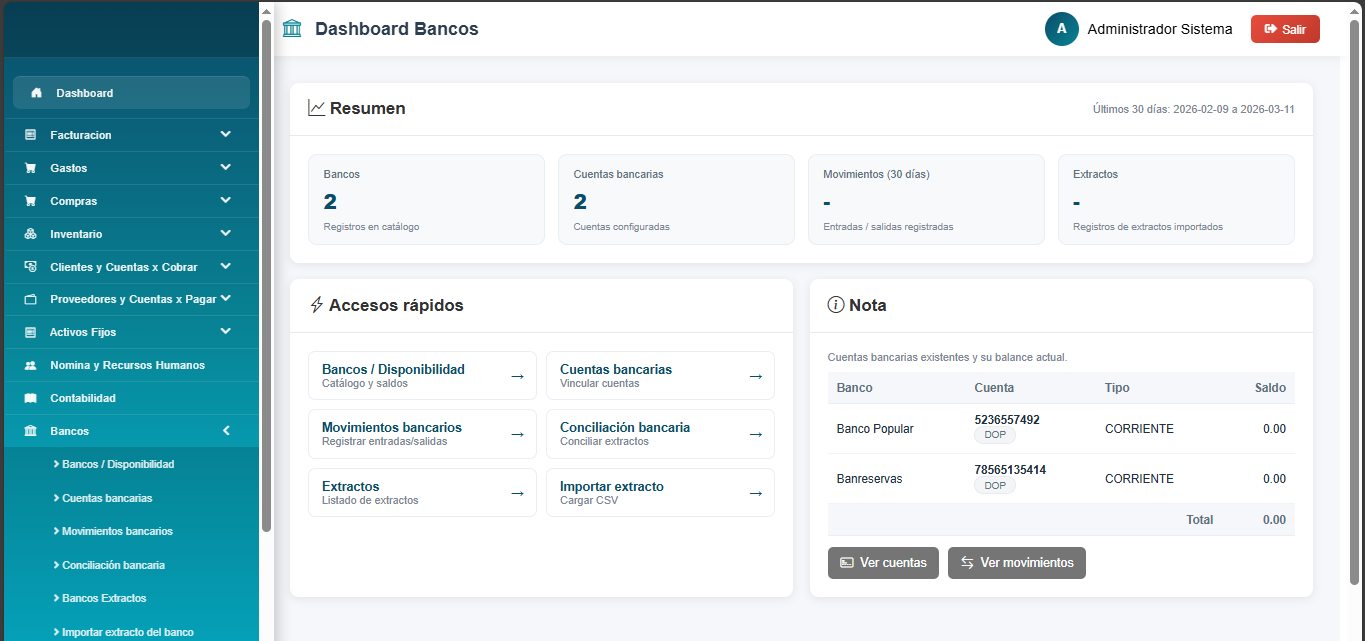Click the Ver movimientos button
Screen dimensions: 1365x641
point(1016,563)
